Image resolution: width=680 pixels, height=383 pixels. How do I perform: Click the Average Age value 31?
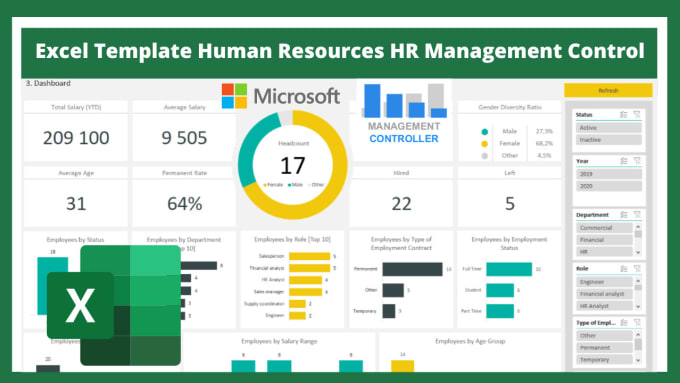(x=76, y=204)
